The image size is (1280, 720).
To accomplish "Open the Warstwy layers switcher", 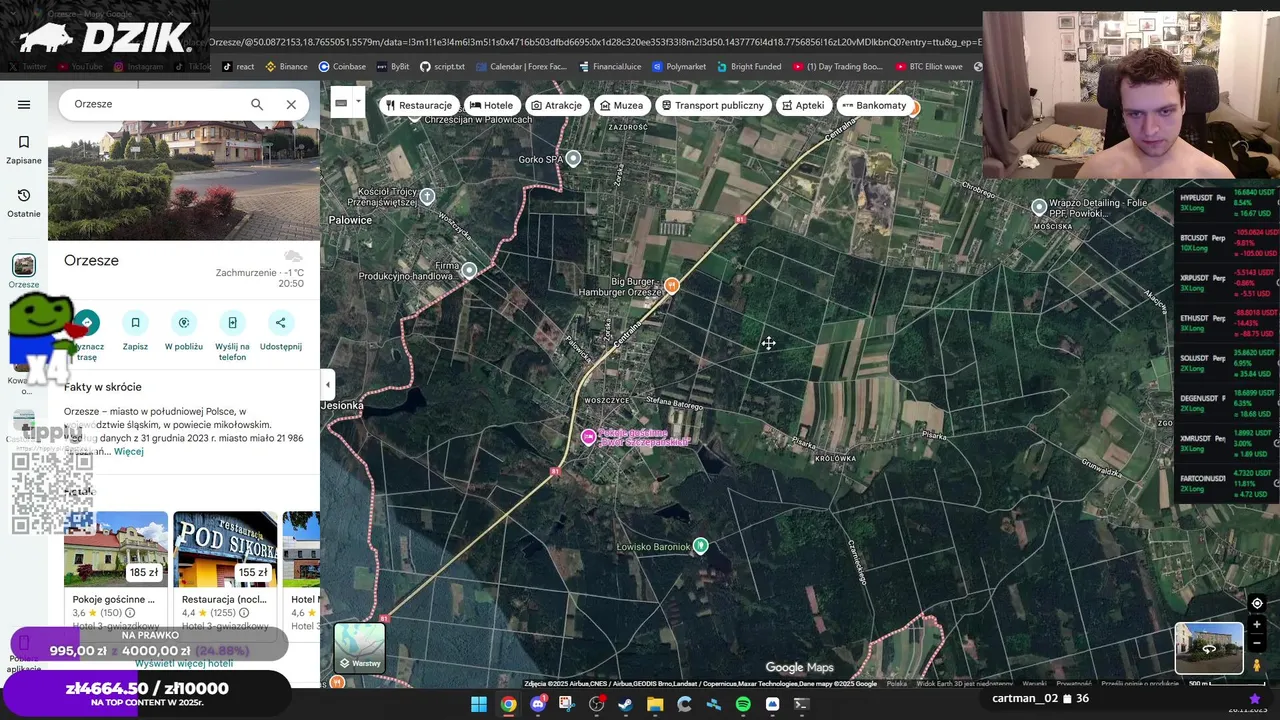I will [x=359, y=647].
